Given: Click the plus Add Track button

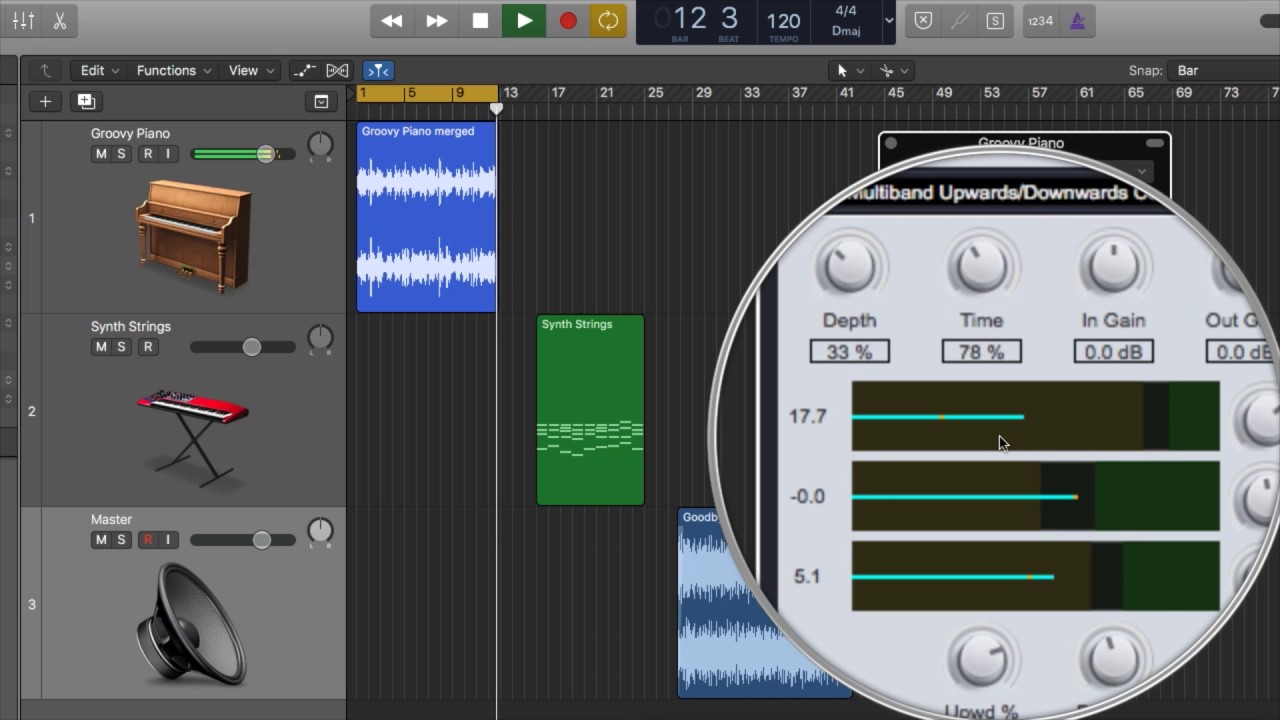Looking at the screenshot, I should point(45,101).
